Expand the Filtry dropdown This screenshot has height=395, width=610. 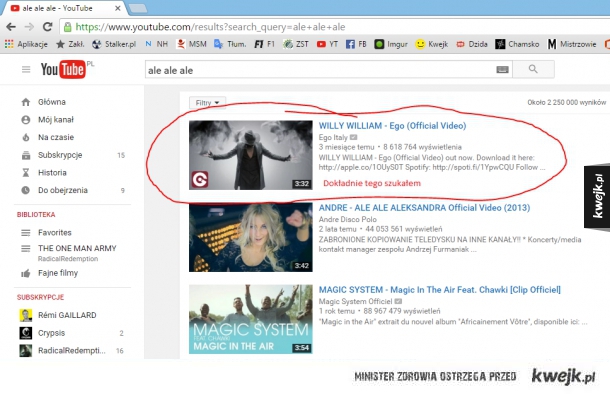click(207, 103)
